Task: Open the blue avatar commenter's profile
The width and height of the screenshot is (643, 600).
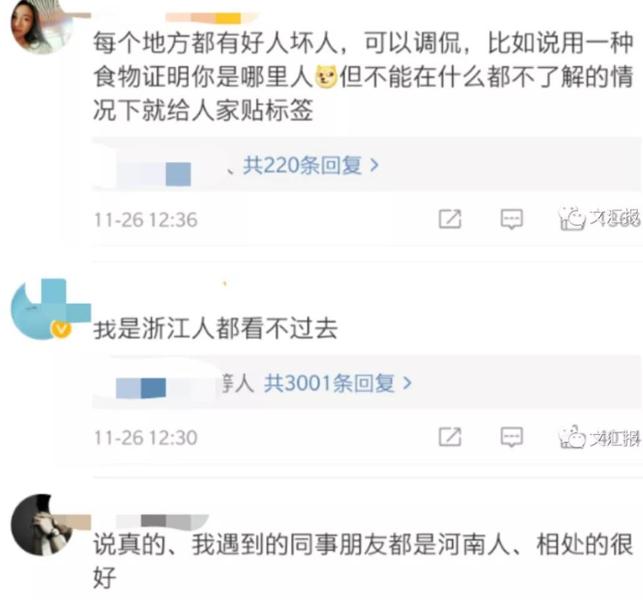Action: (41, 310)
